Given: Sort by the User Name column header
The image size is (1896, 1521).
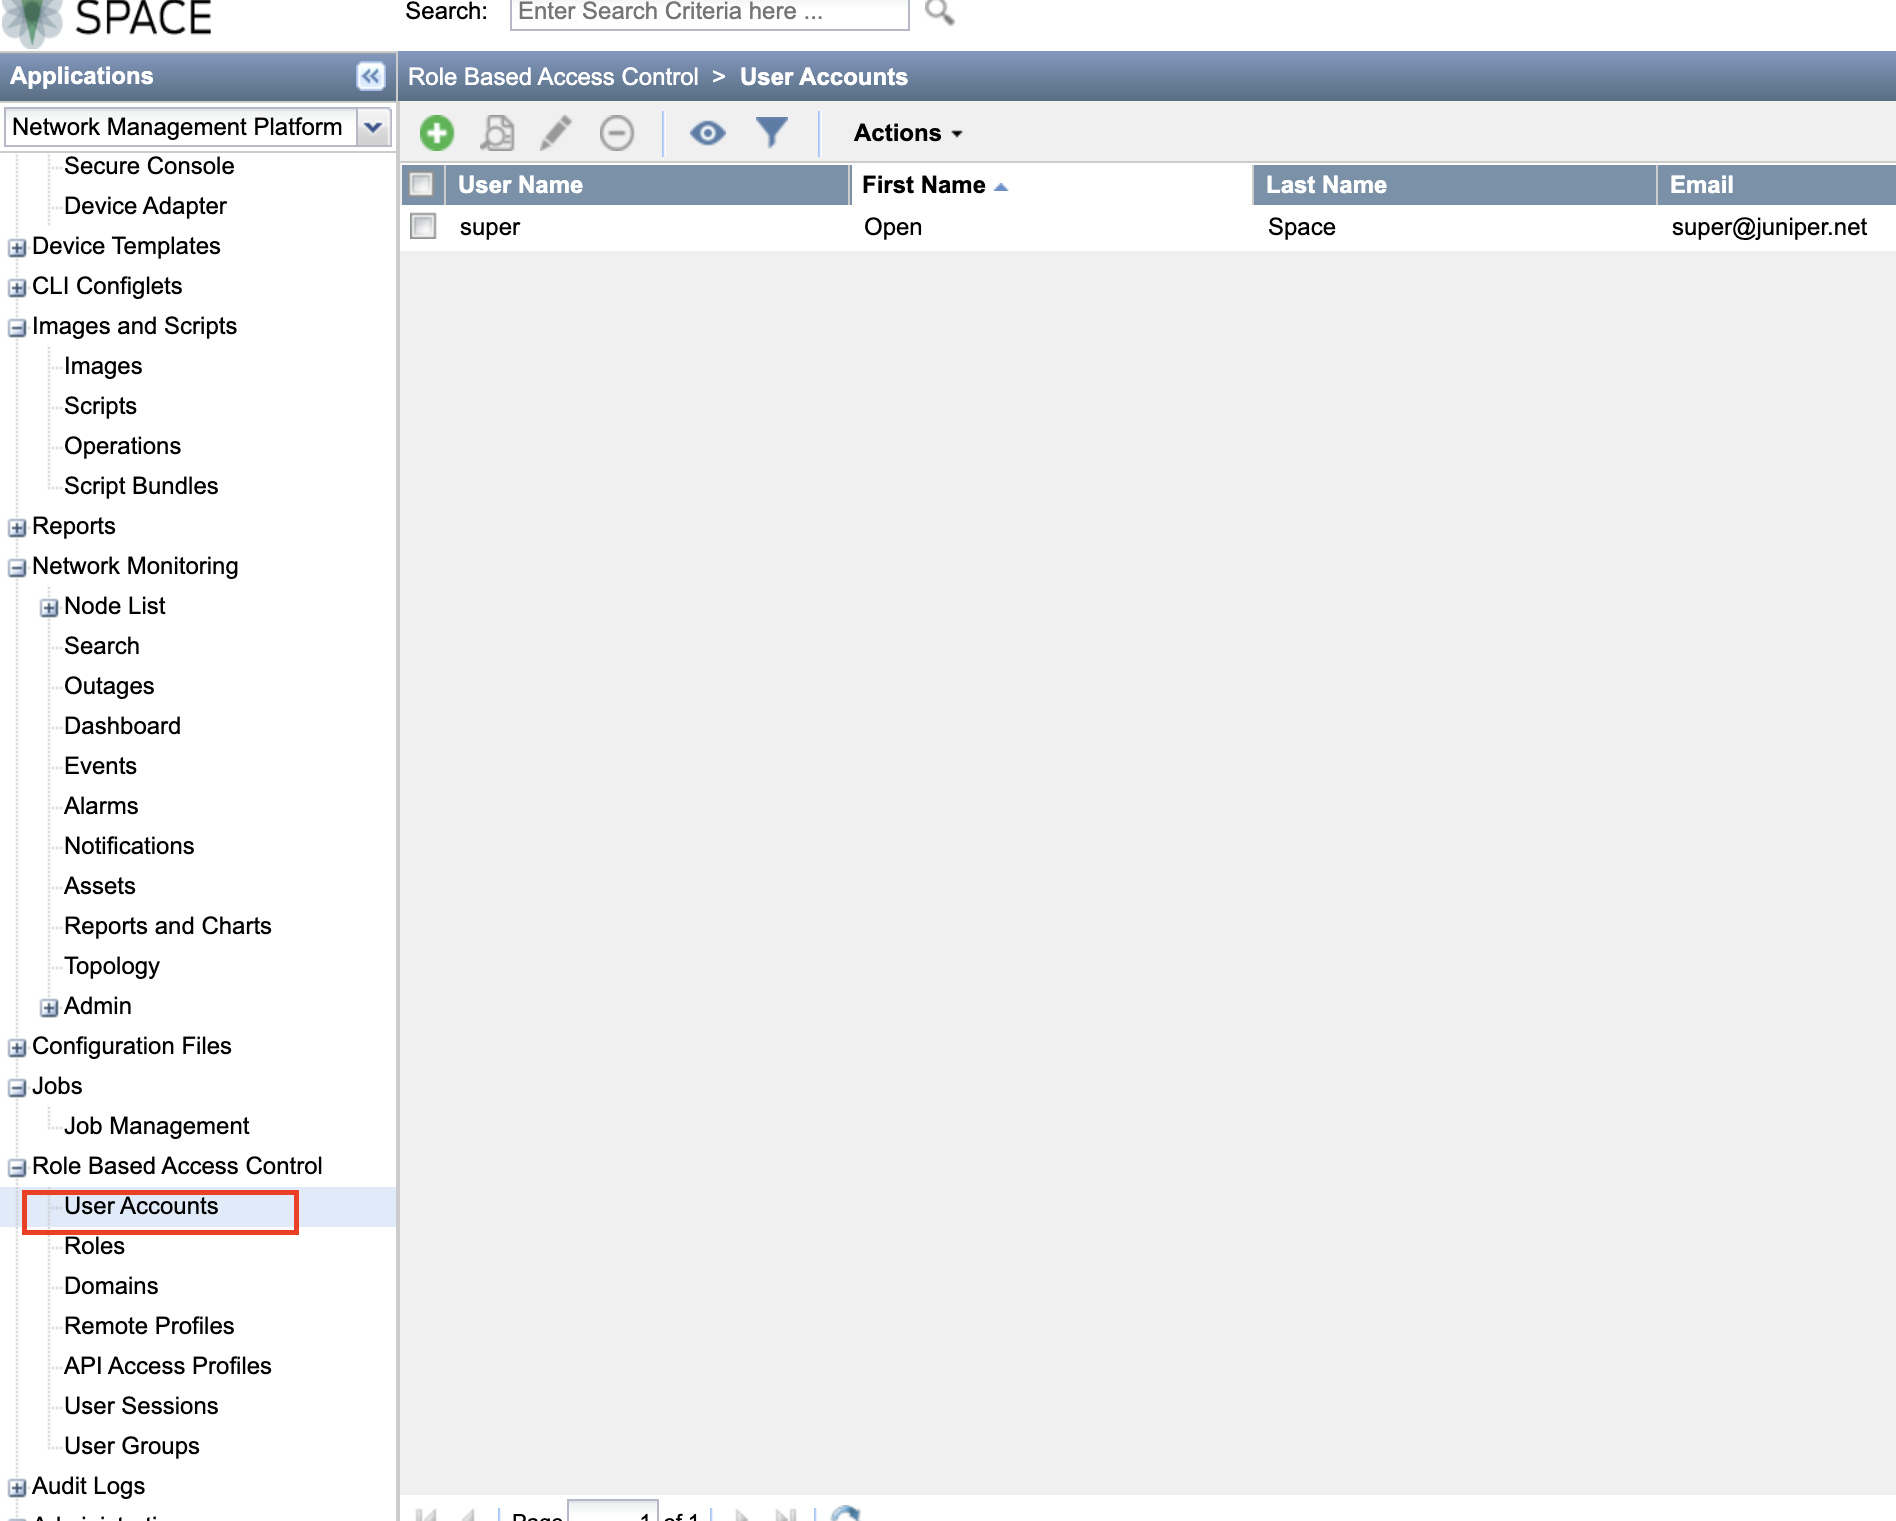Looking at the screenshot, I should [x=647, y=185].
